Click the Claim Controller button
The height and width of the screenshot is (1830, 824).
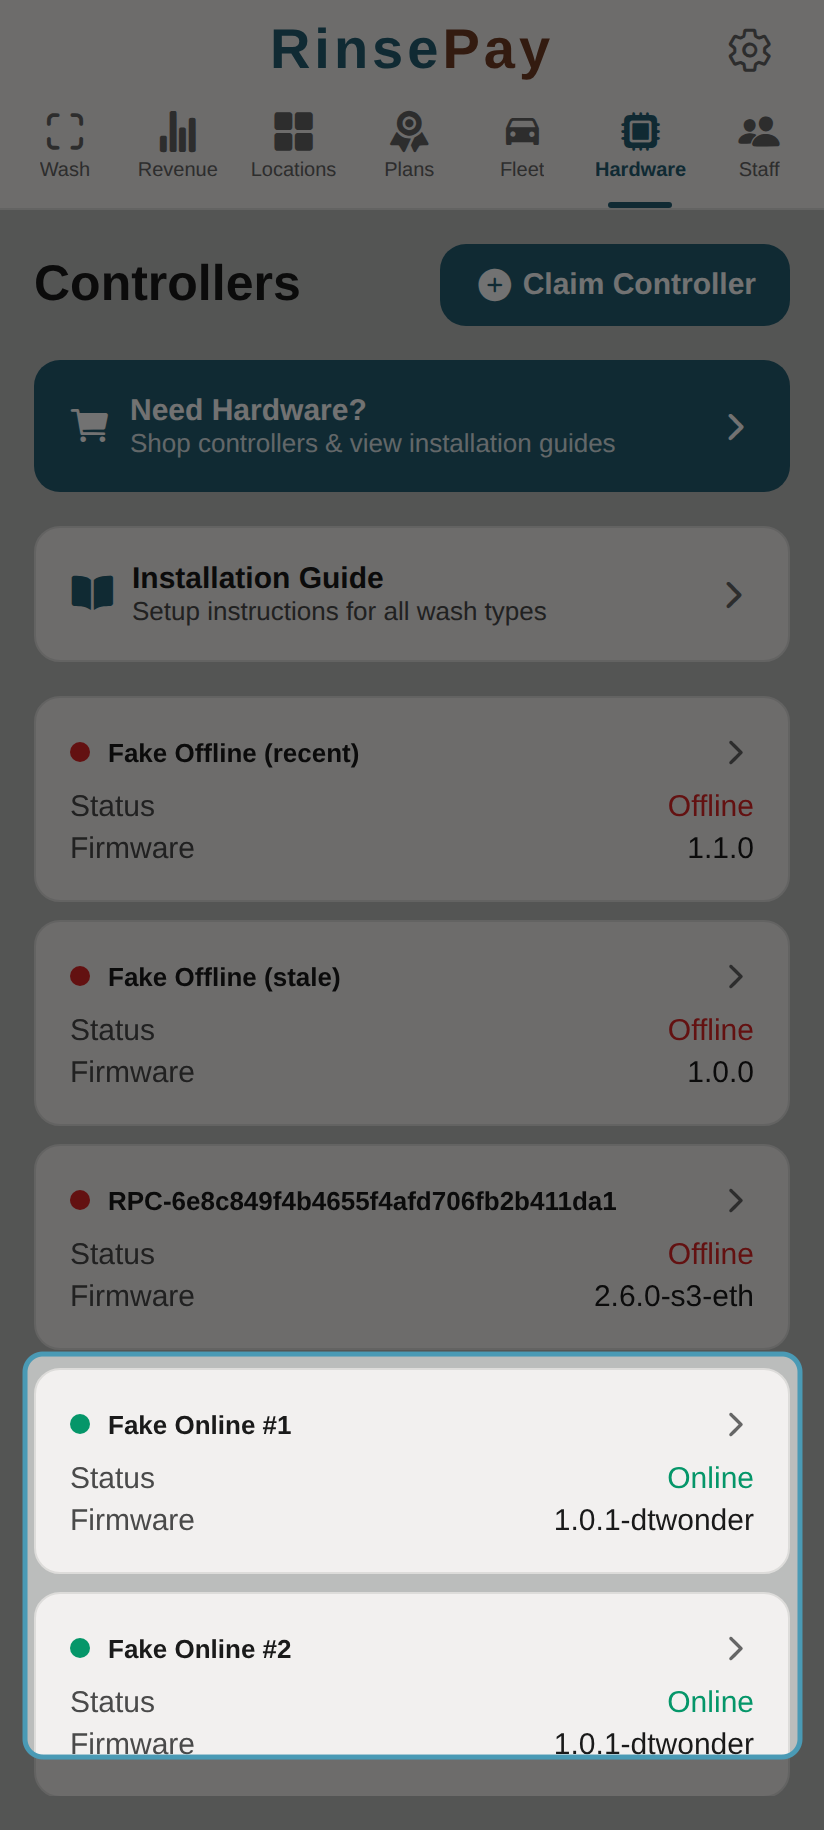click(615, 285)
